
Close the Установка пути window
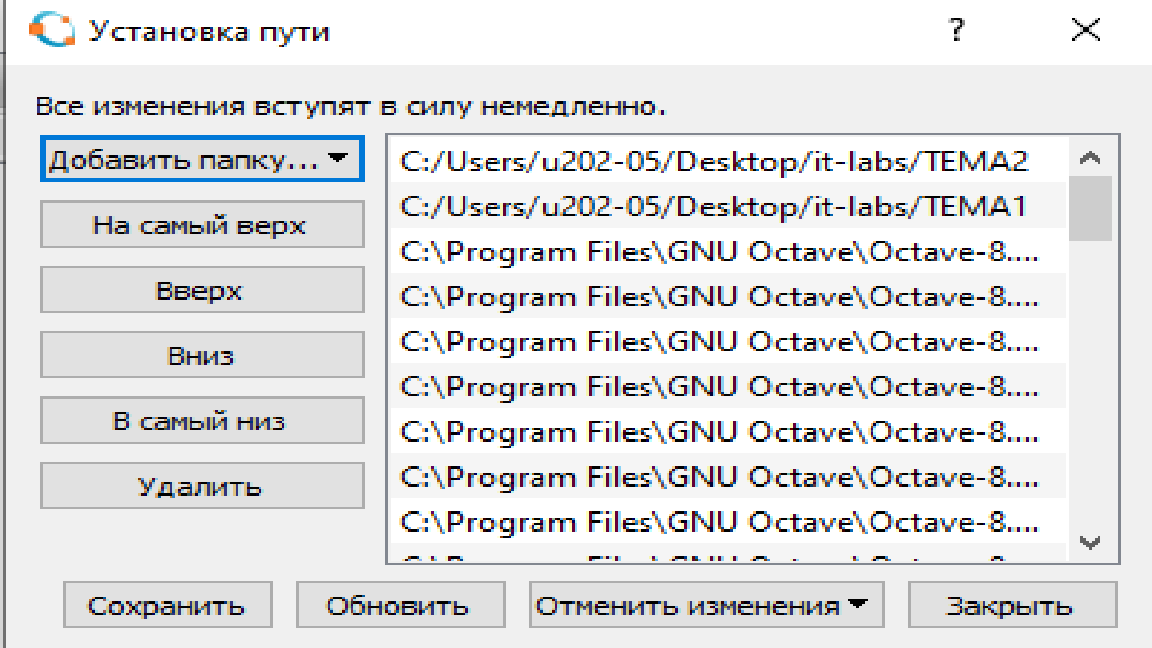pyautogui.click(x=1084, y=30)
